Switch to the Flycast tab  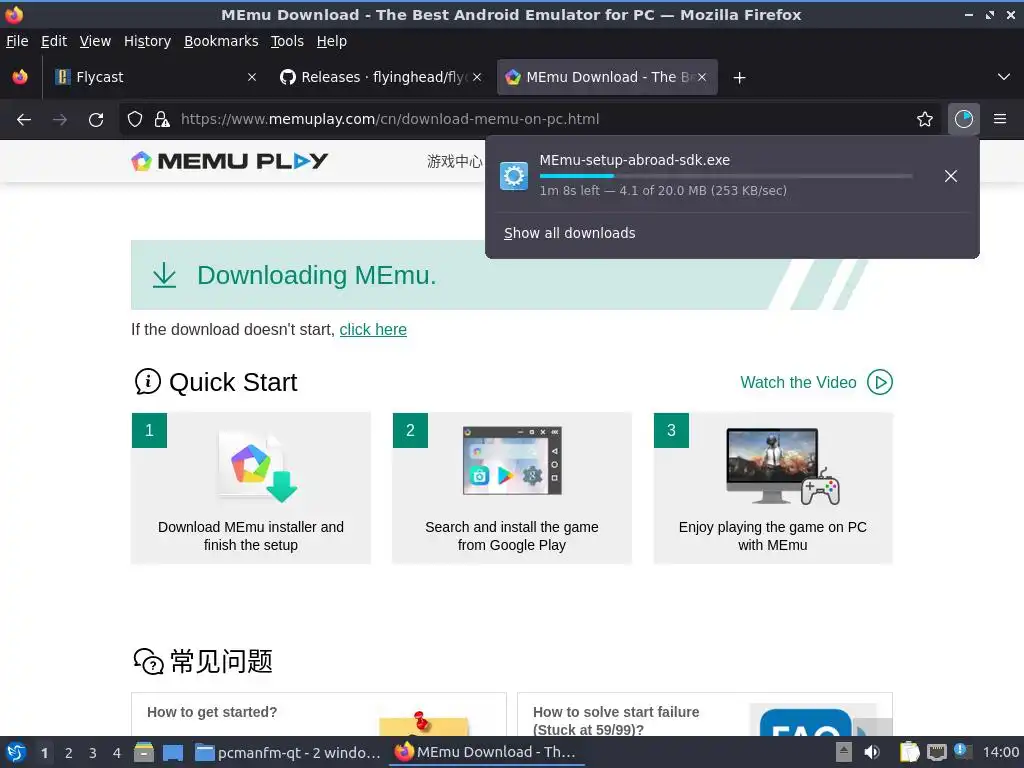click(x=155, y=77)
